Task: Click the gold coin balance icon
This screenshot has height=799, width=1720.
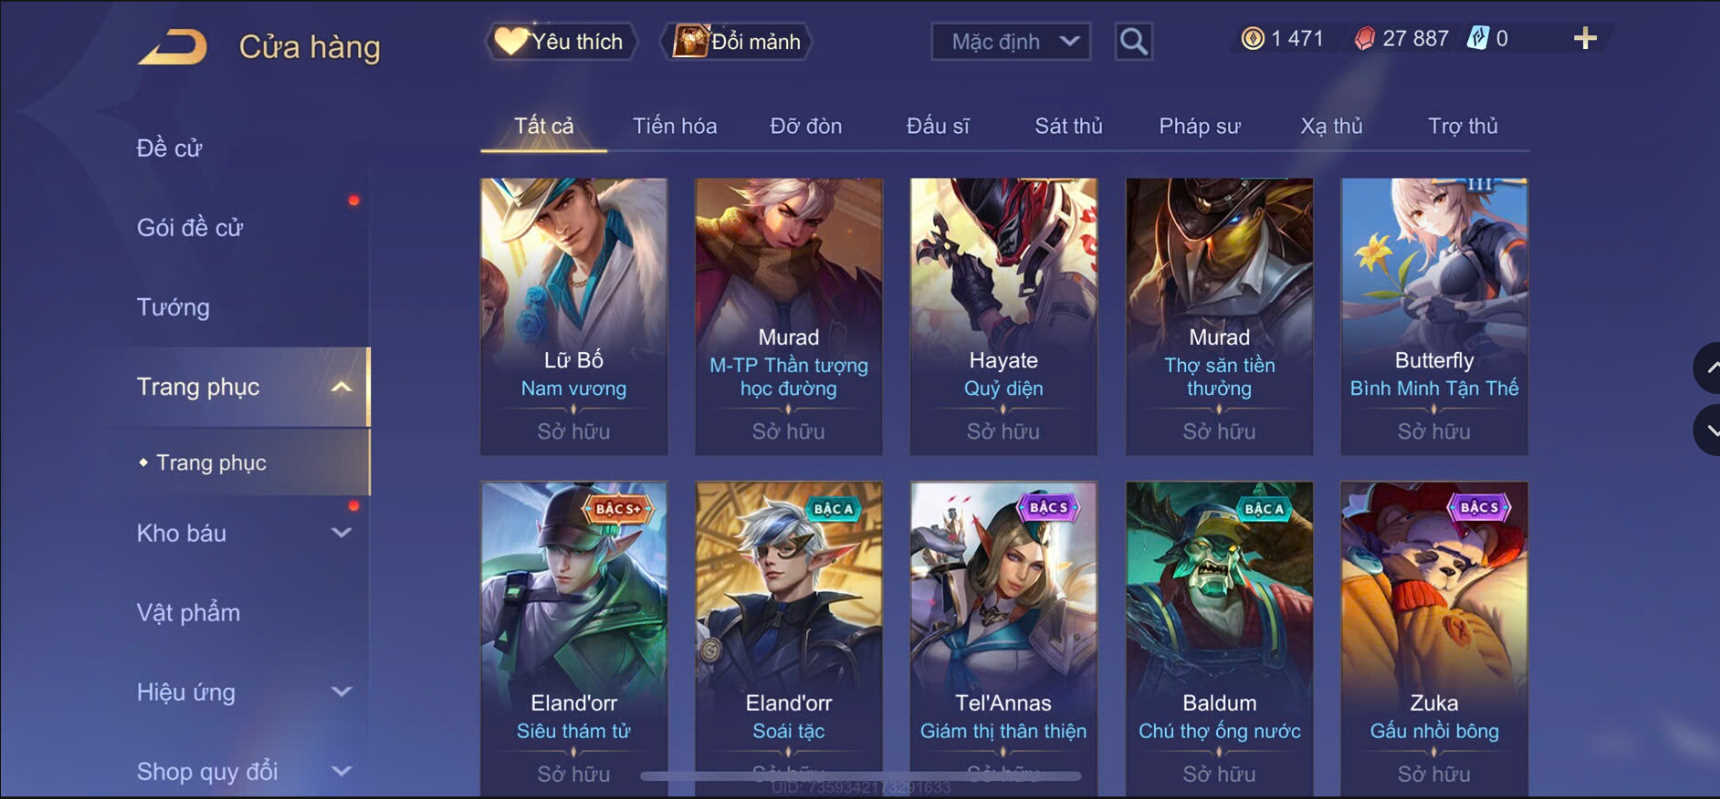Action: point(1252,39)
